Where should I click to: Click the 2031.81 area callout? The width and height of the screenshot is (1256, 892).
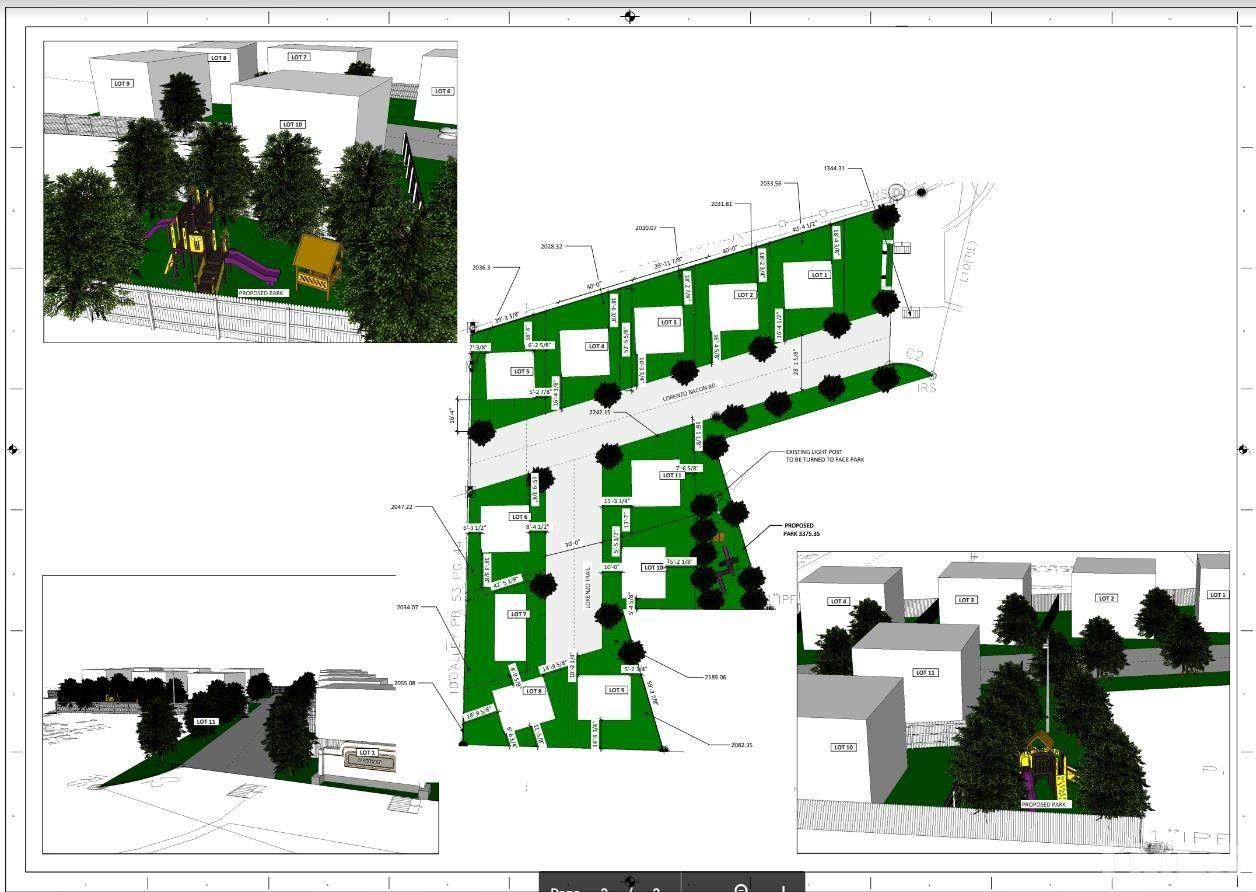click(722, 204)
